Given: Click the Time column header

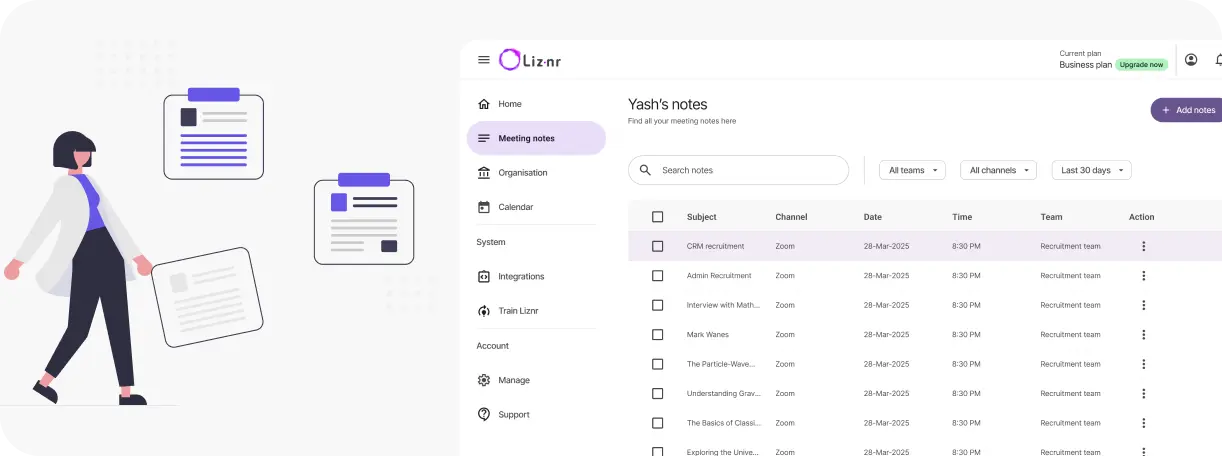Looking at the screenshot, I should click(962, 217).
